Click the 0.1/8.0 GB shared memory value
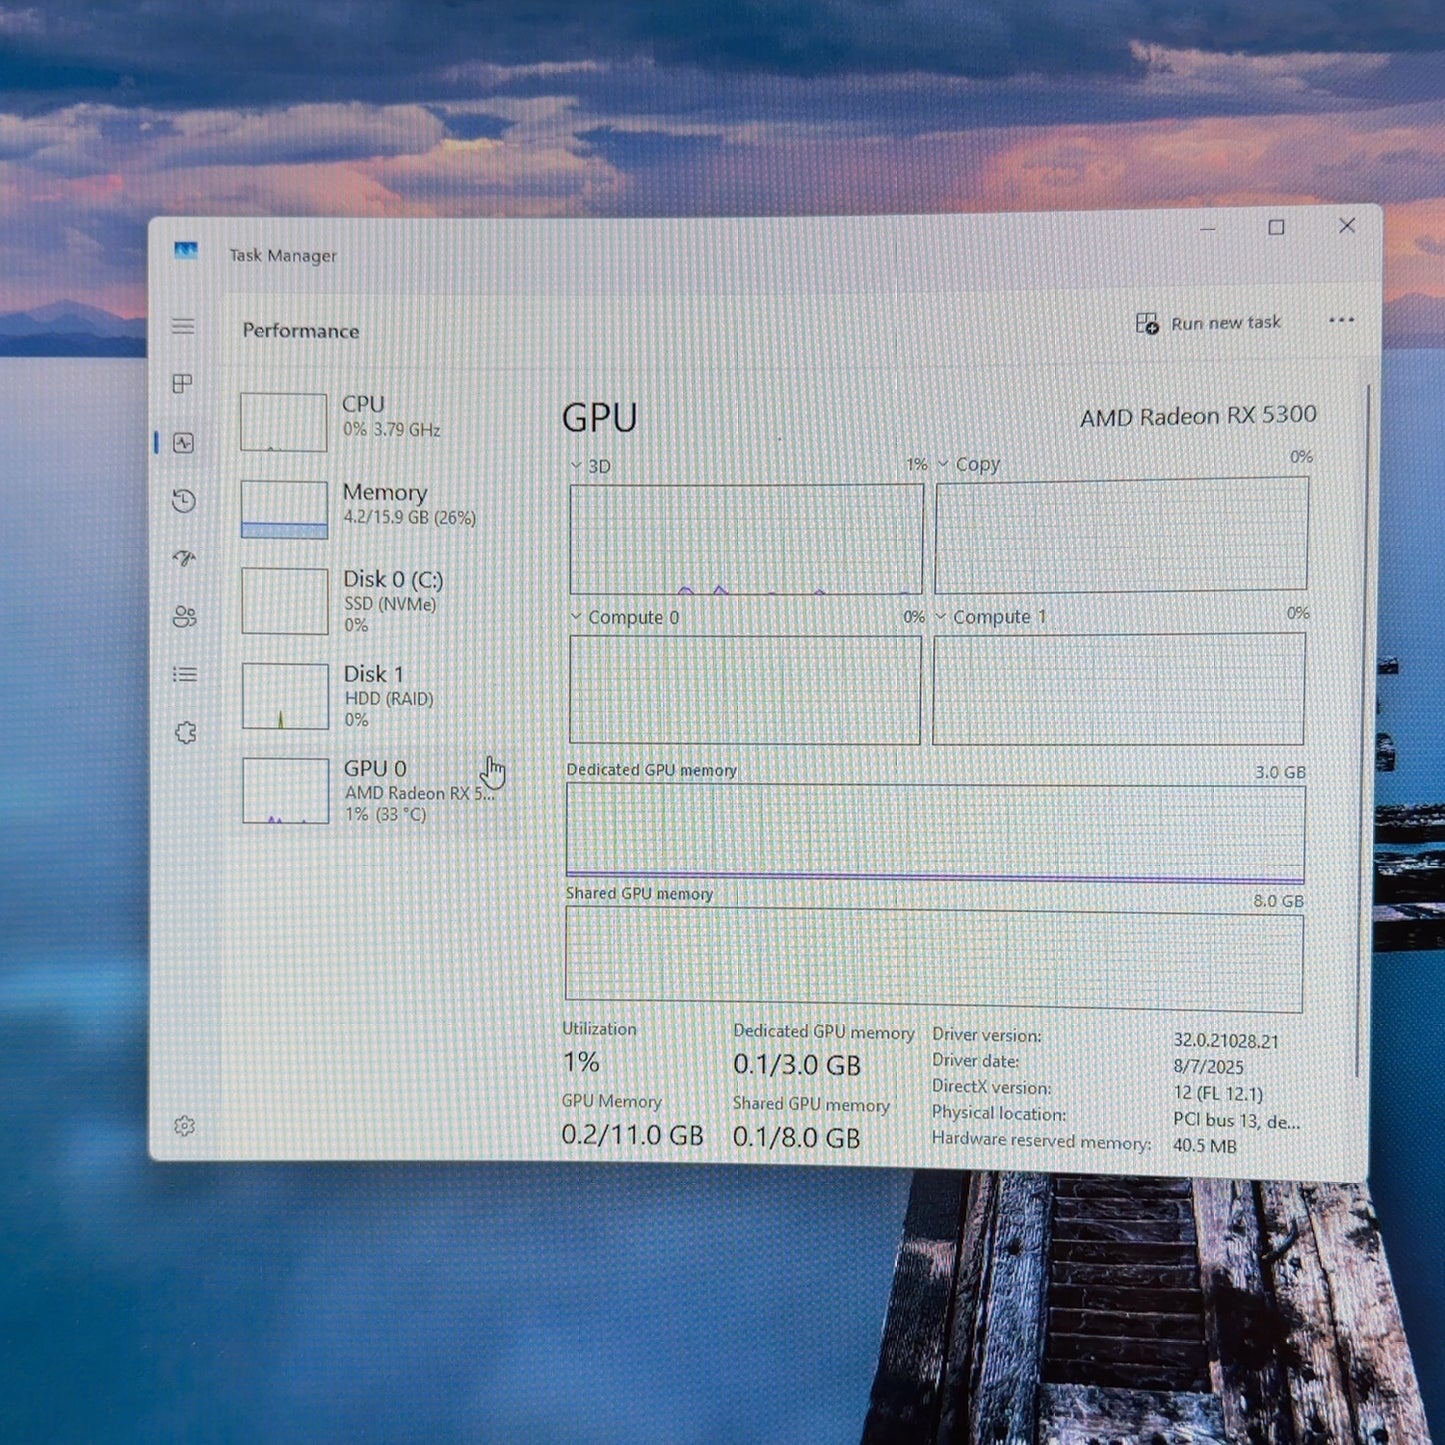Screen dimensions: 1445x1445 [x=796, y=1137]
